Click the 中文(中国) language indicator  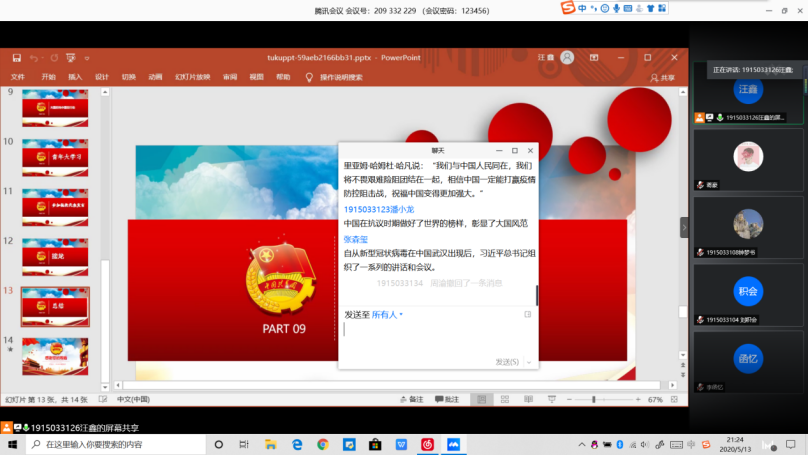coord(133,399)
